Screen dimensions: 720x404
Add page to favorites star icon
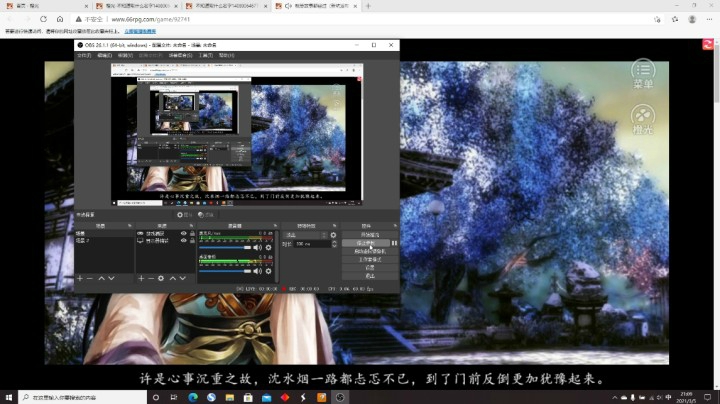pyautogui.click(x=657, y=19)
